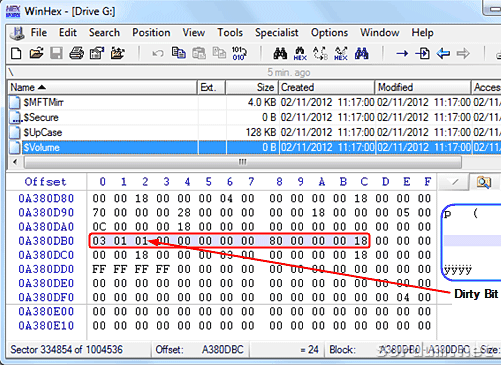This screenshot has width=501, height=365.
Task: Click the Open Folder toolbar icon
Action: tap(117, 53)
